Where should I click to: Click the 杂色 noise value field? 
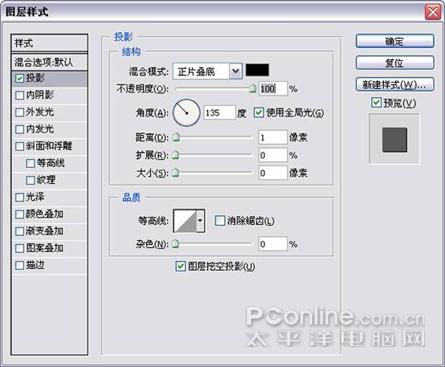coord(273,244)
